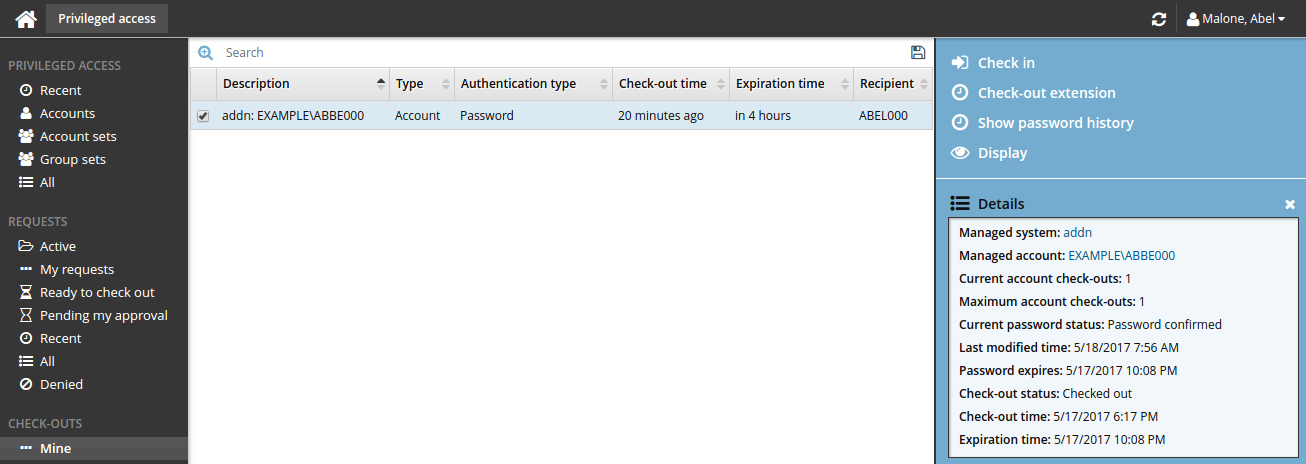The height and width of the screenshot is (464, 1306).
Task: Click the refresh icon in top bar
Action: (x=1159, y=19)
